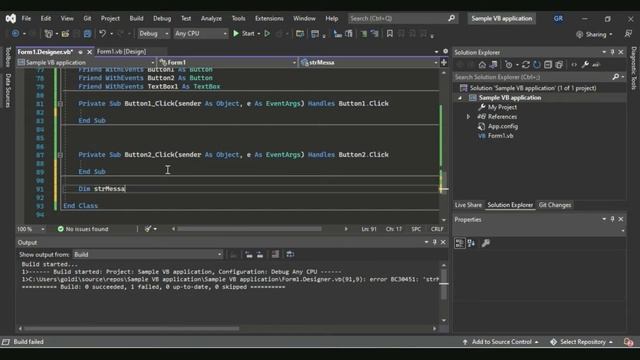Click the Refresh icon in Solution Explorer

[537, 64]
